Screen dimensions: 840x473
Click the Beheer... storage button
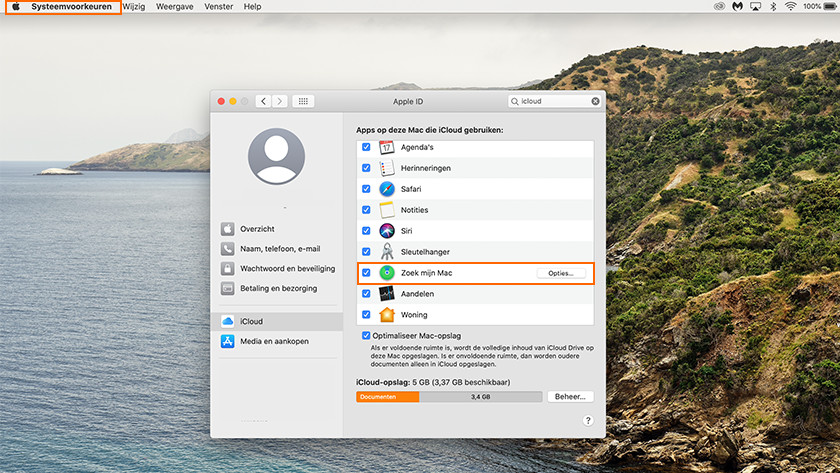[570, 397]
